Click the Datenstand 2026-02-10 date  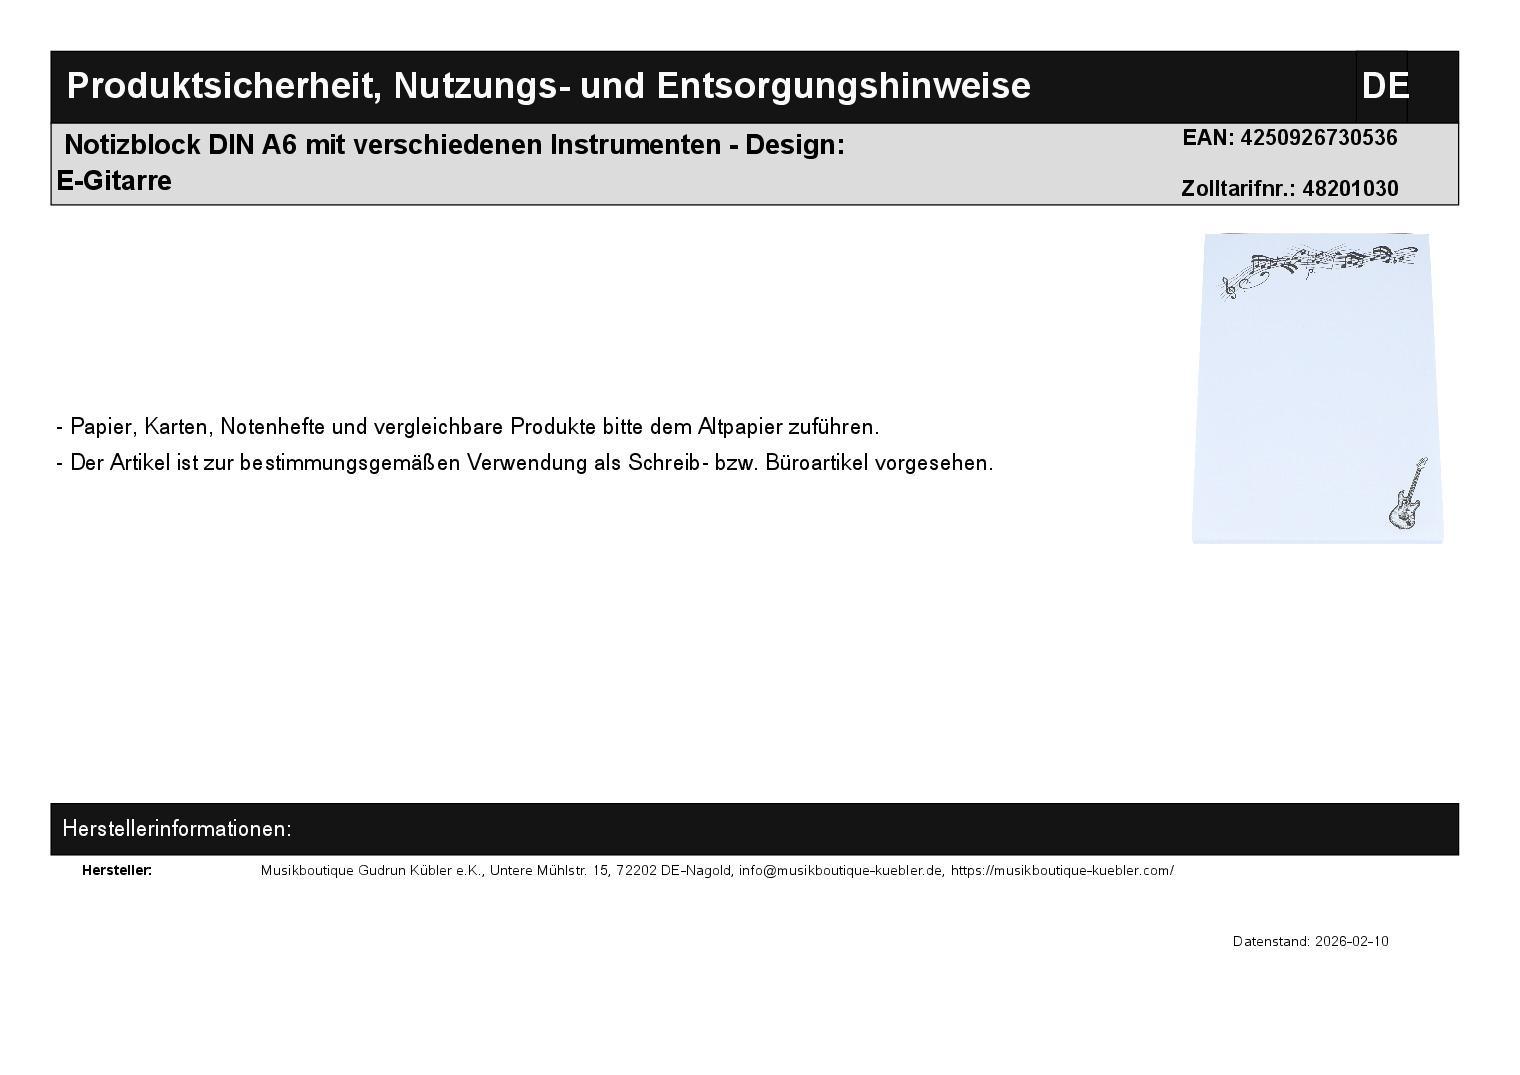pos(1310,942)
